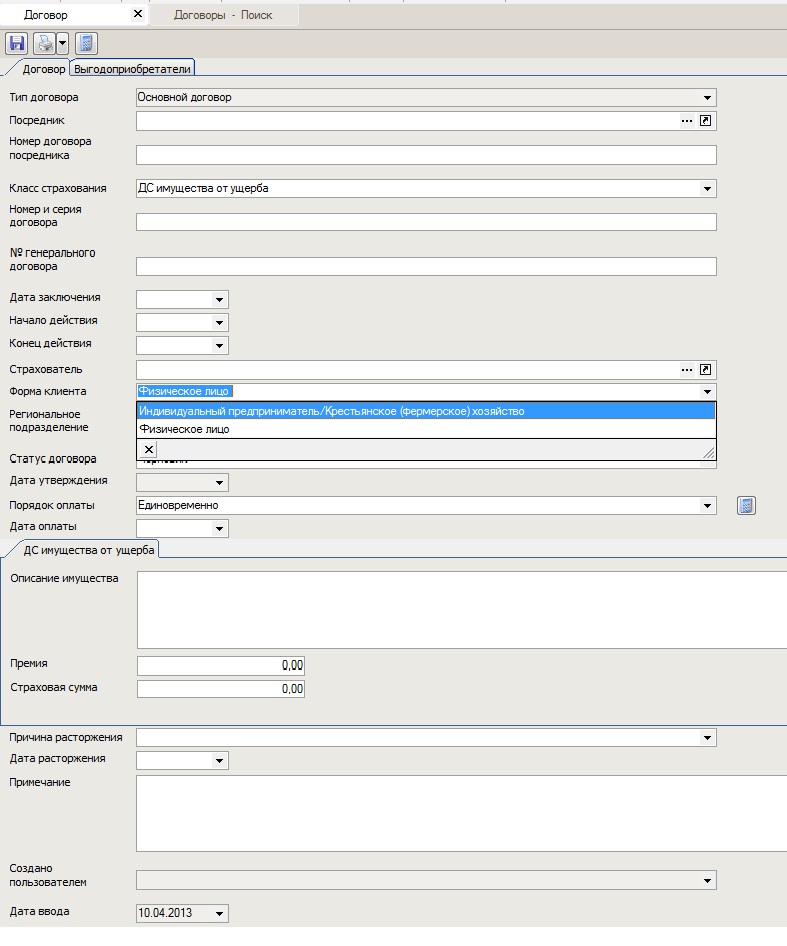This screenshot has width=787, height=946.
Task: Click the Save diskette icon in toolbar
Action: pyautogui.click(x=16, y=43)
